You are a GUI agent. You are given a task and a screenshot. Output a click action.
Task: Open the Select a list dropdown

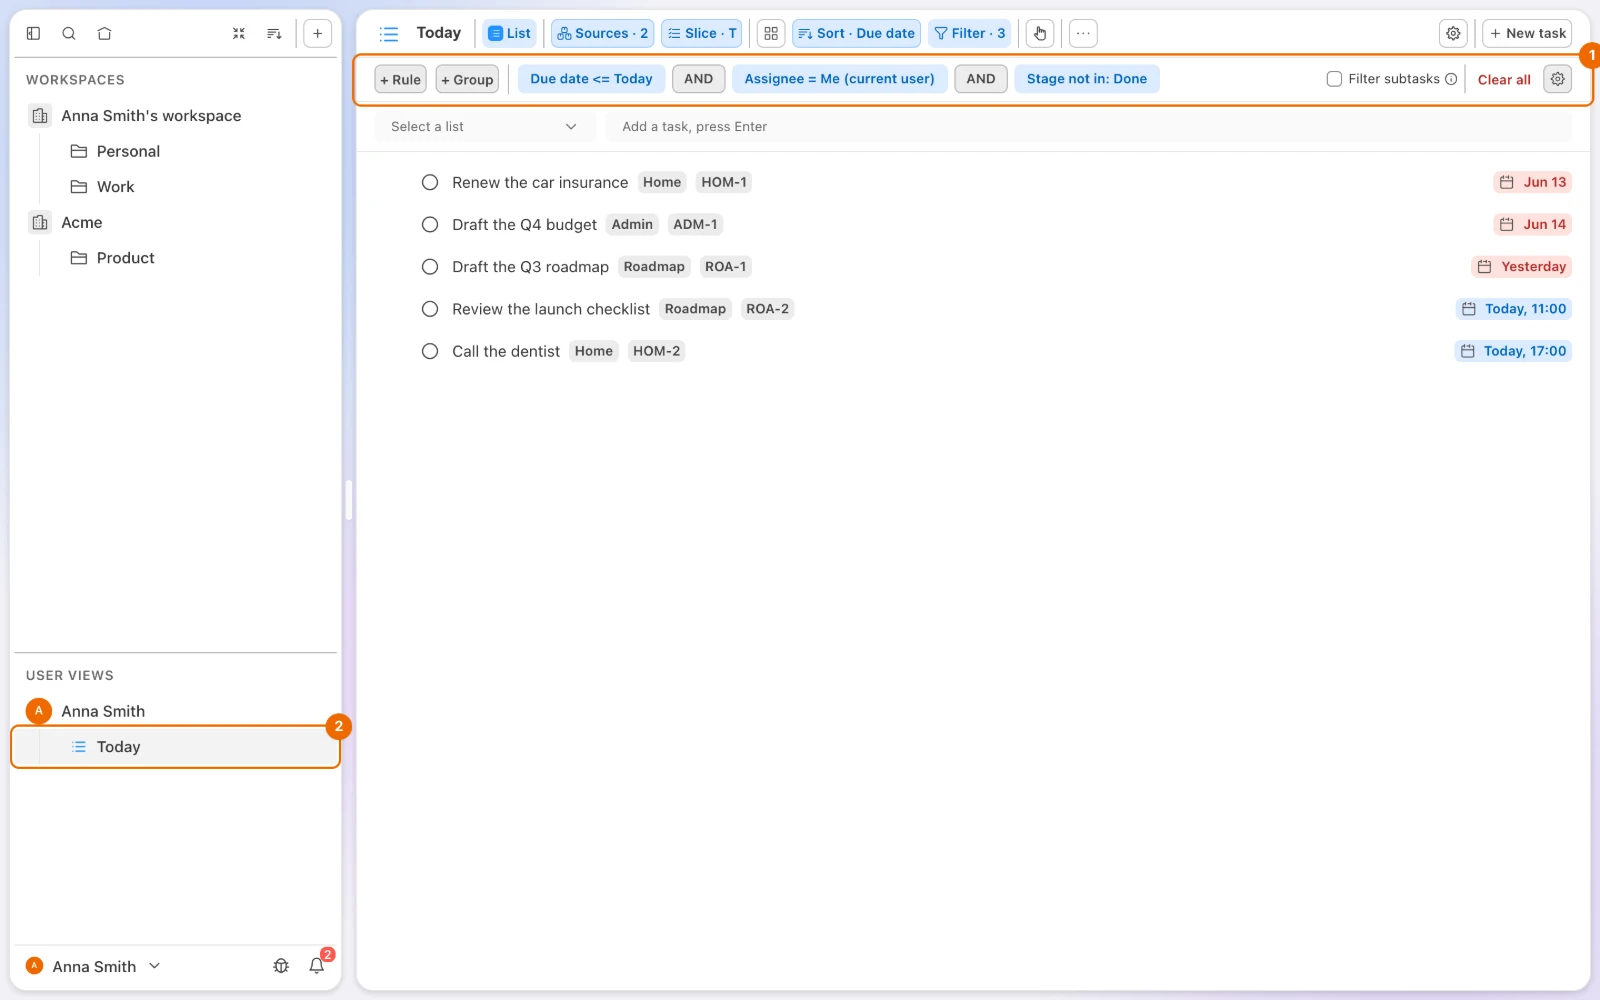[x=484, y=127]
